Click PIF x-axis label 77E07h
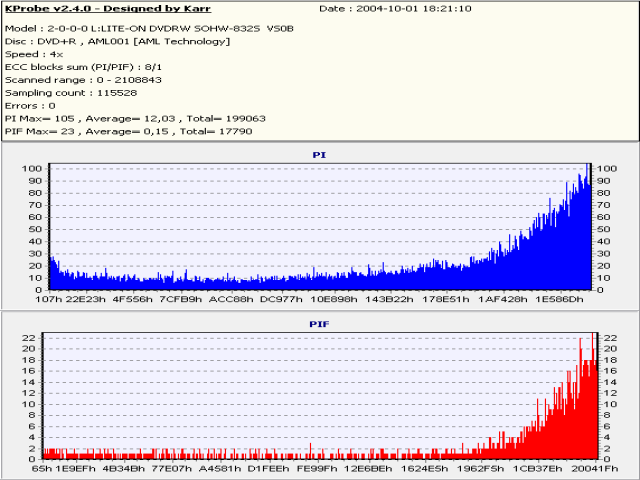The height and width of the screenshot is (480, 640). pyautogui.click(x=171, y=469)
